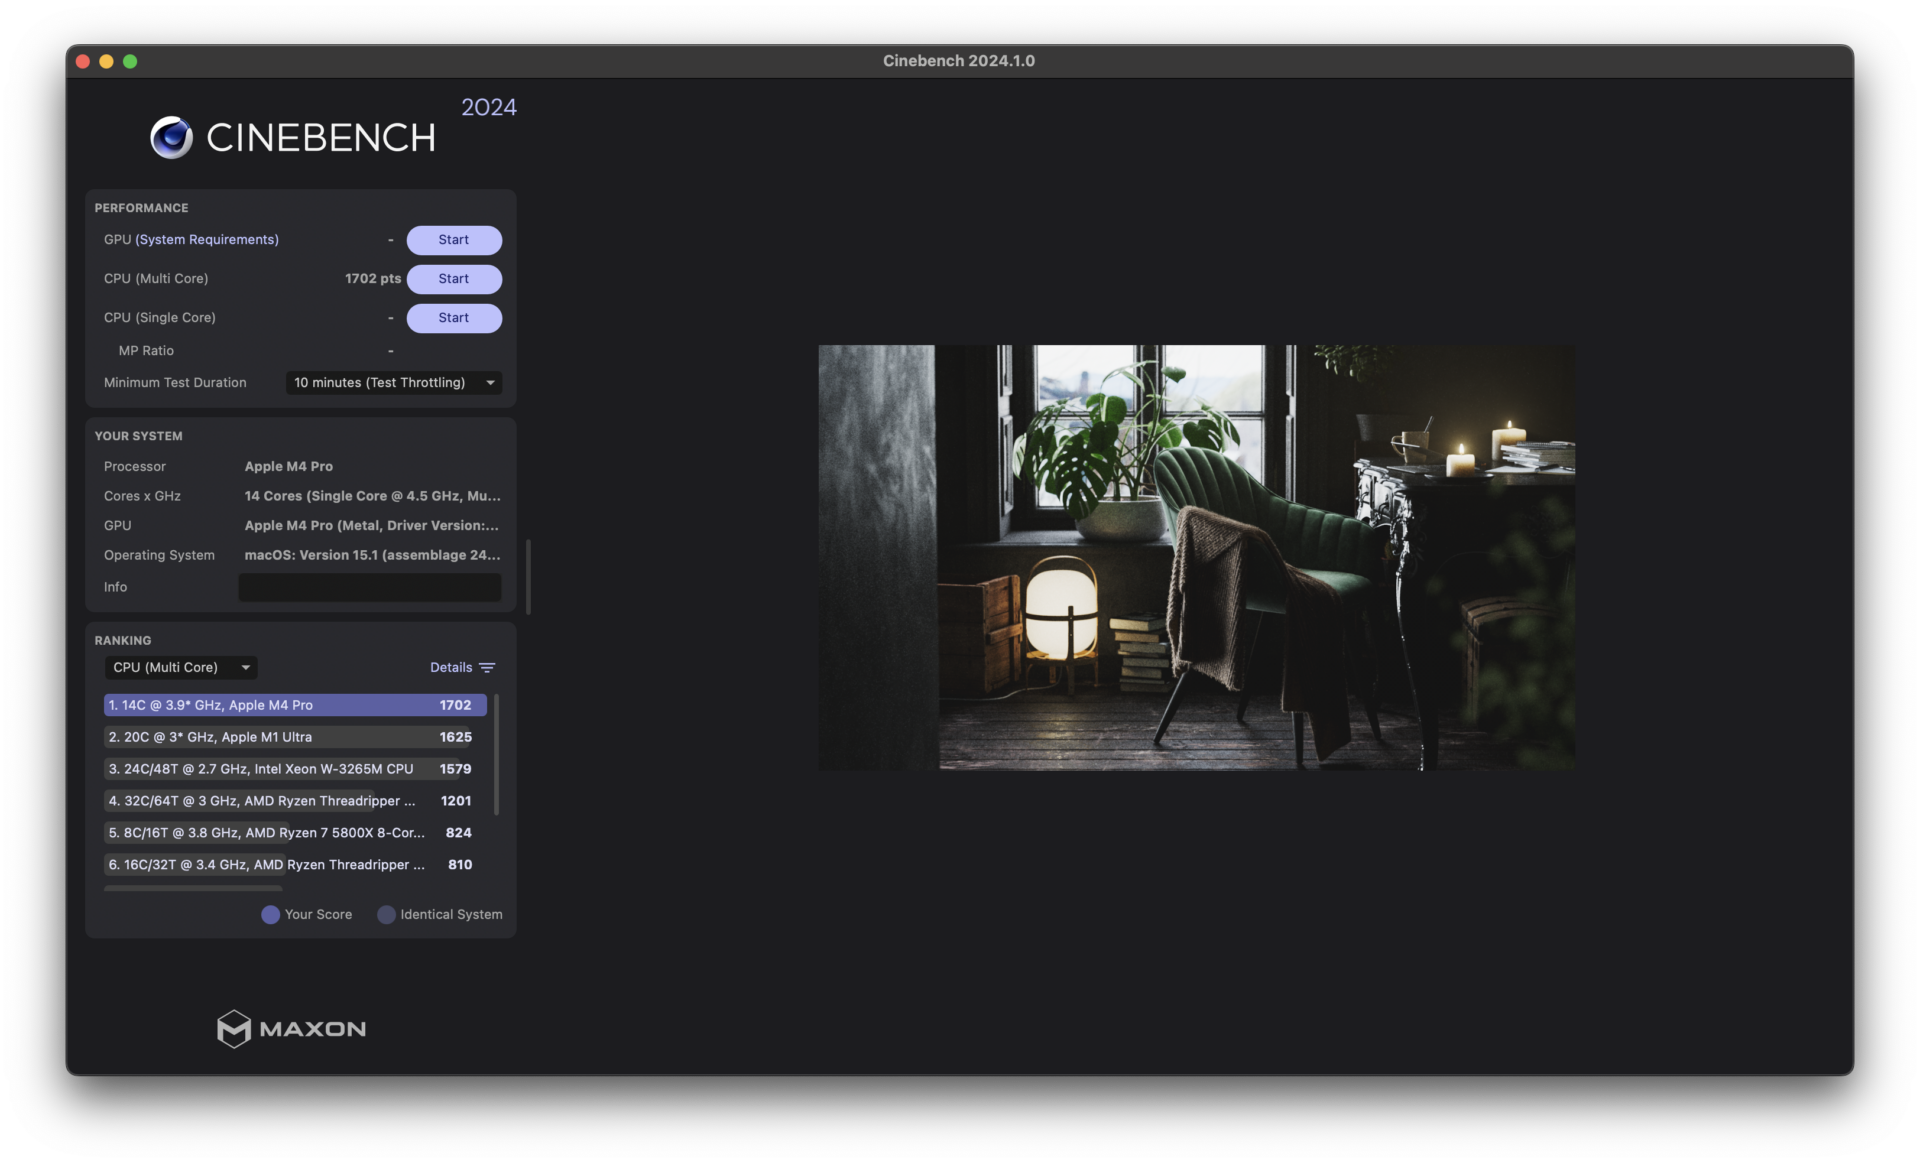Click the Cinebench 2024.1.0 window title

point(959,61)
